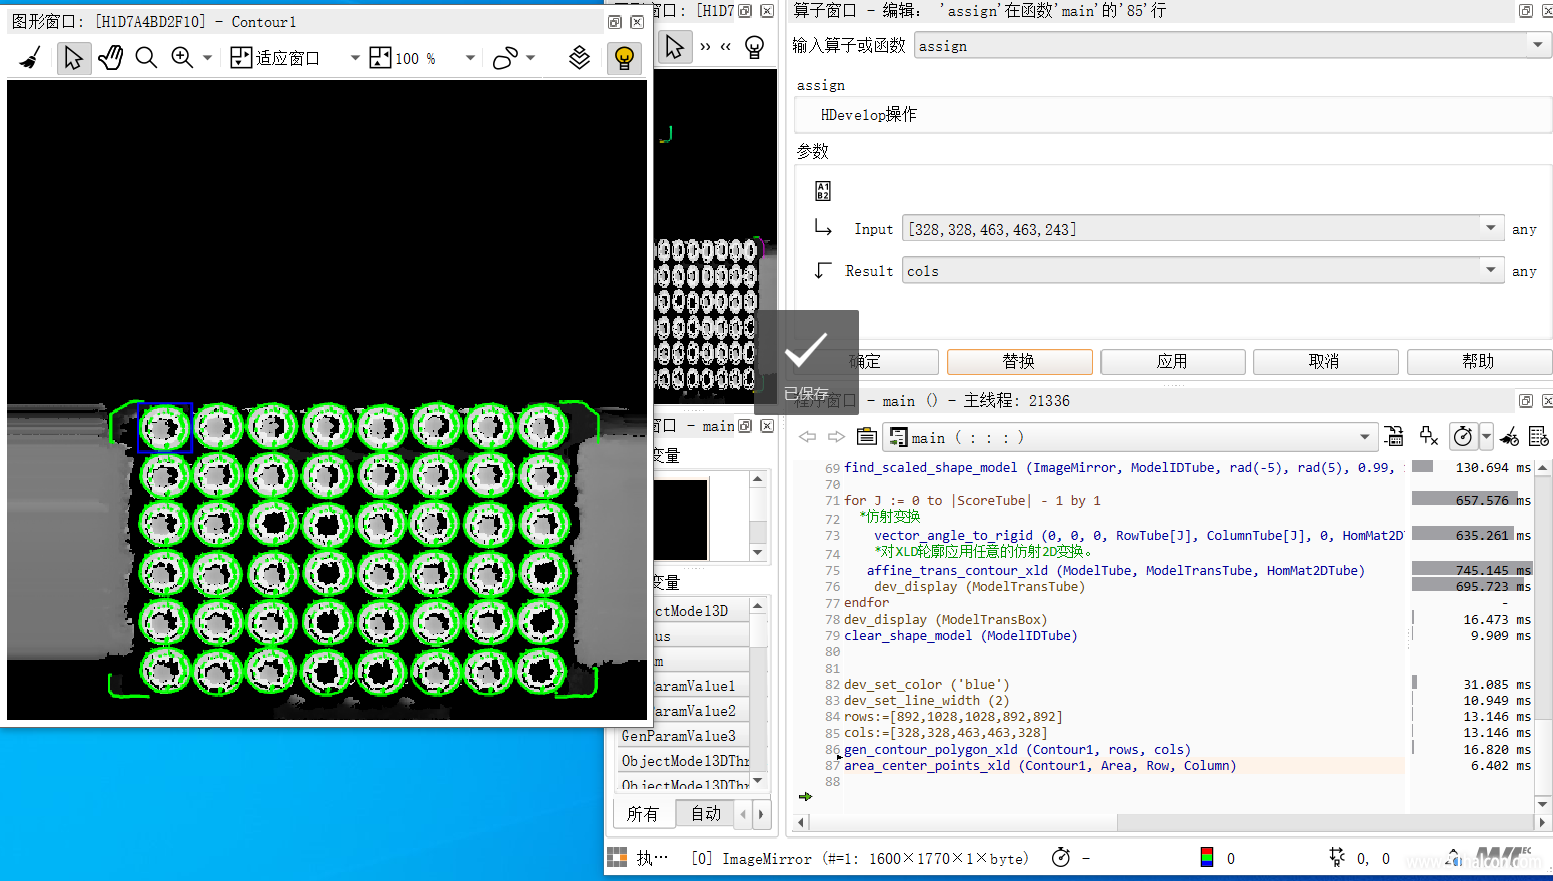Choose the magnifier tool
Screen dimensions: 1553x881
click(146, 58)
